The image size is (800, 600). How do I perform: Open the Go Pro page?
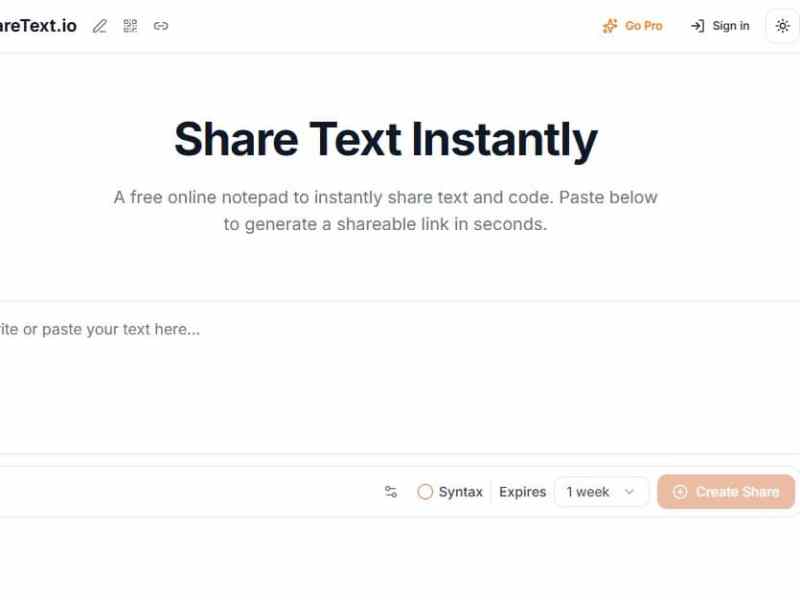[x=640, y=26]
